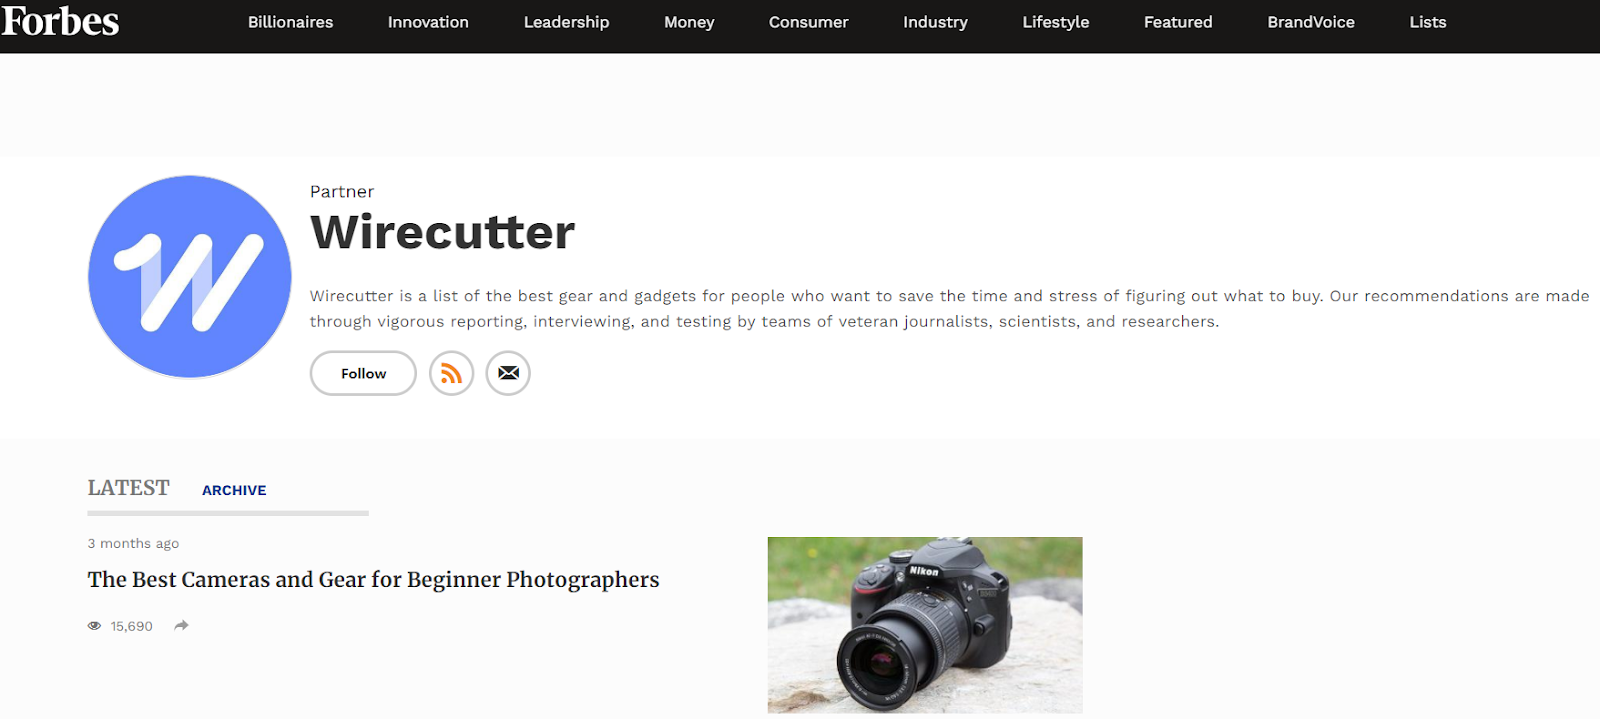The height and width of the screenshot is (719, 1600).
Task: Select Money in the navigation bar
Action: click(x=689, y=22)
